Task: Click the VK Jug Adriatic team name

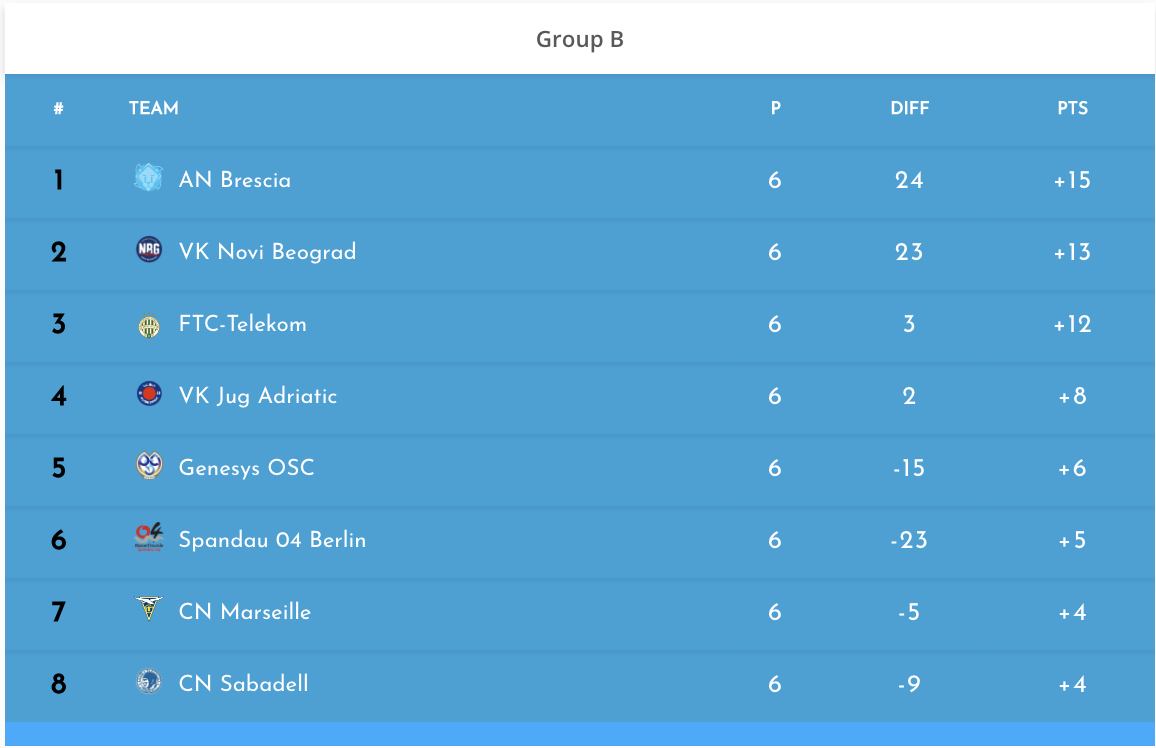Action: point(258,396)
